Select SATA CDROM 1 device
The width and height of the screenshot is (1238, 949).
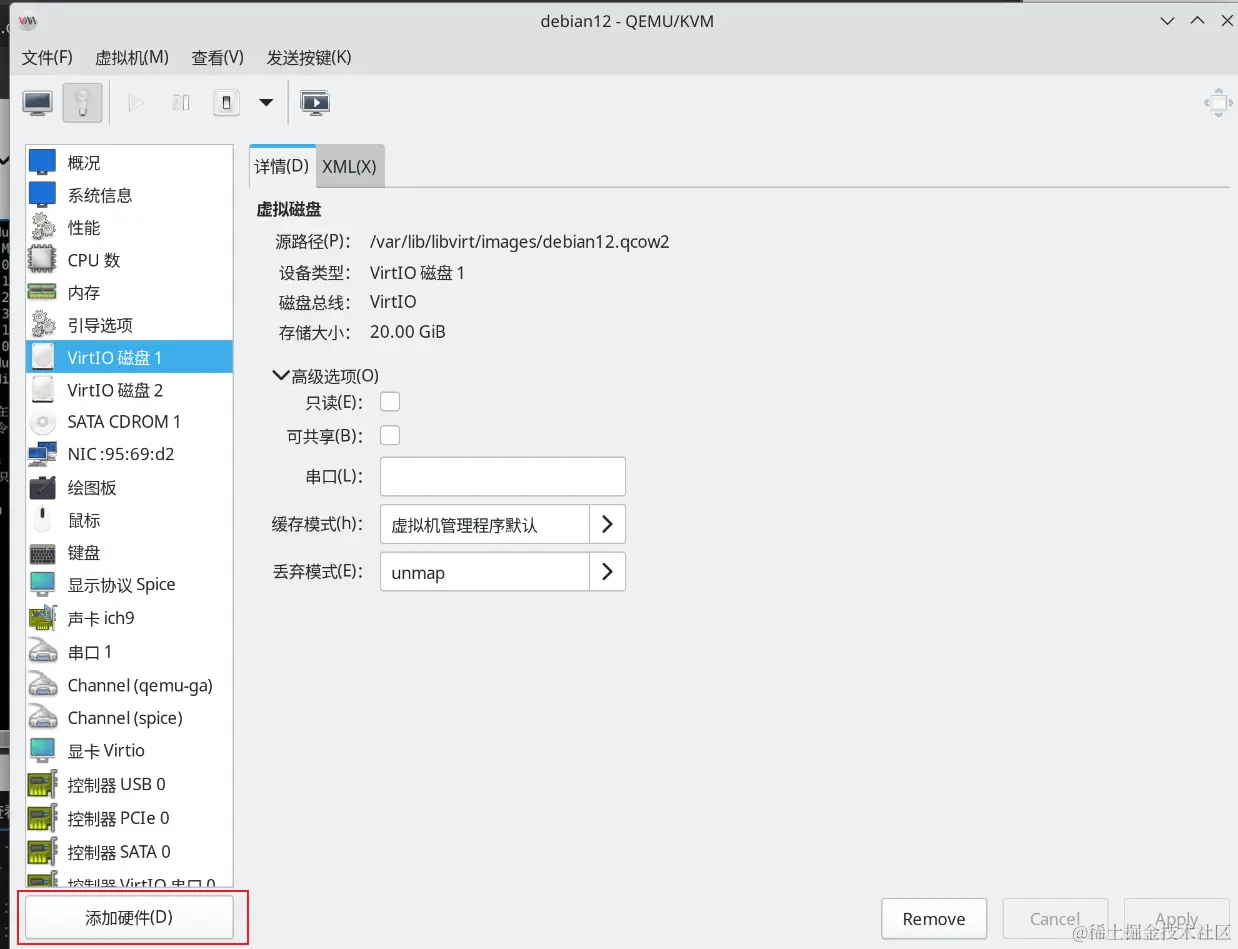pos(122,421)
